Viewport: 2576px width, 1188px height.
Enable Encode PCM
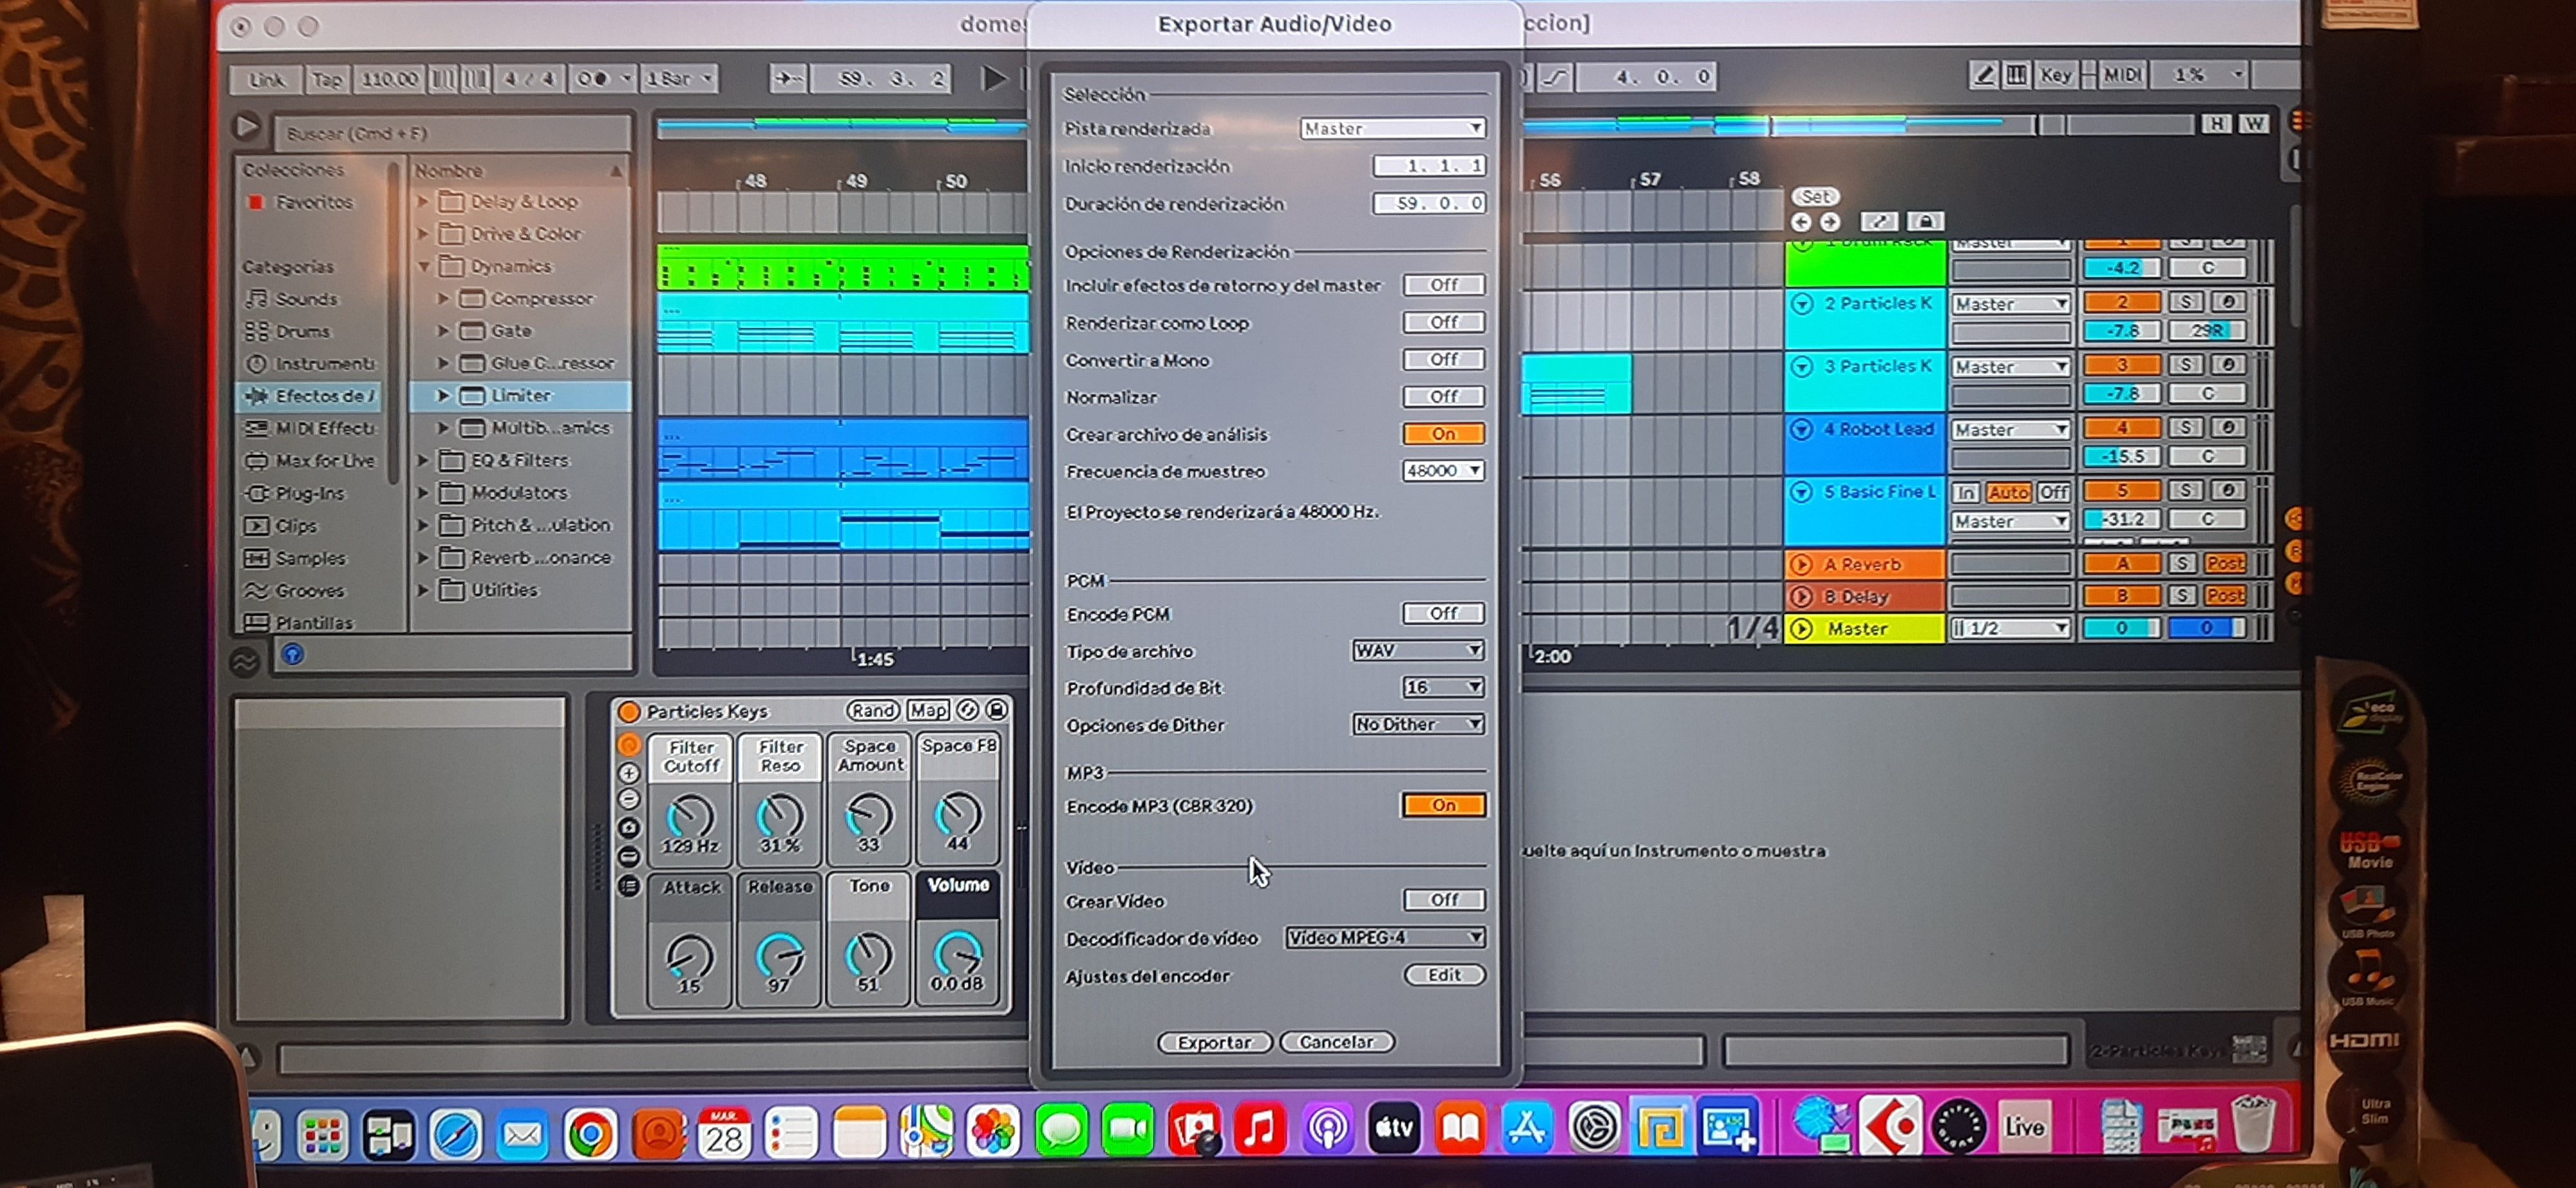tap(1443, 613)
